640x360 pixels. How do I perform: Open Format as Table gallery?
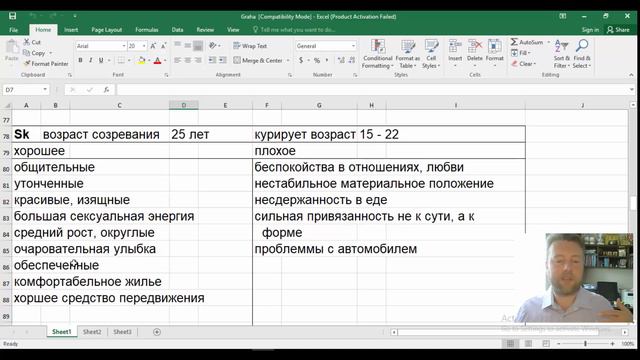[x=407, y=54]
